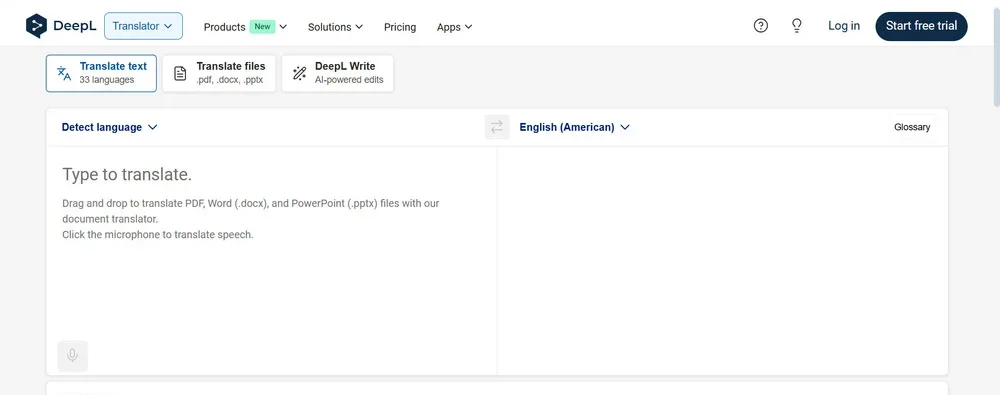Click Log in
Viewport: 1000px width, 395px height.
844,26
